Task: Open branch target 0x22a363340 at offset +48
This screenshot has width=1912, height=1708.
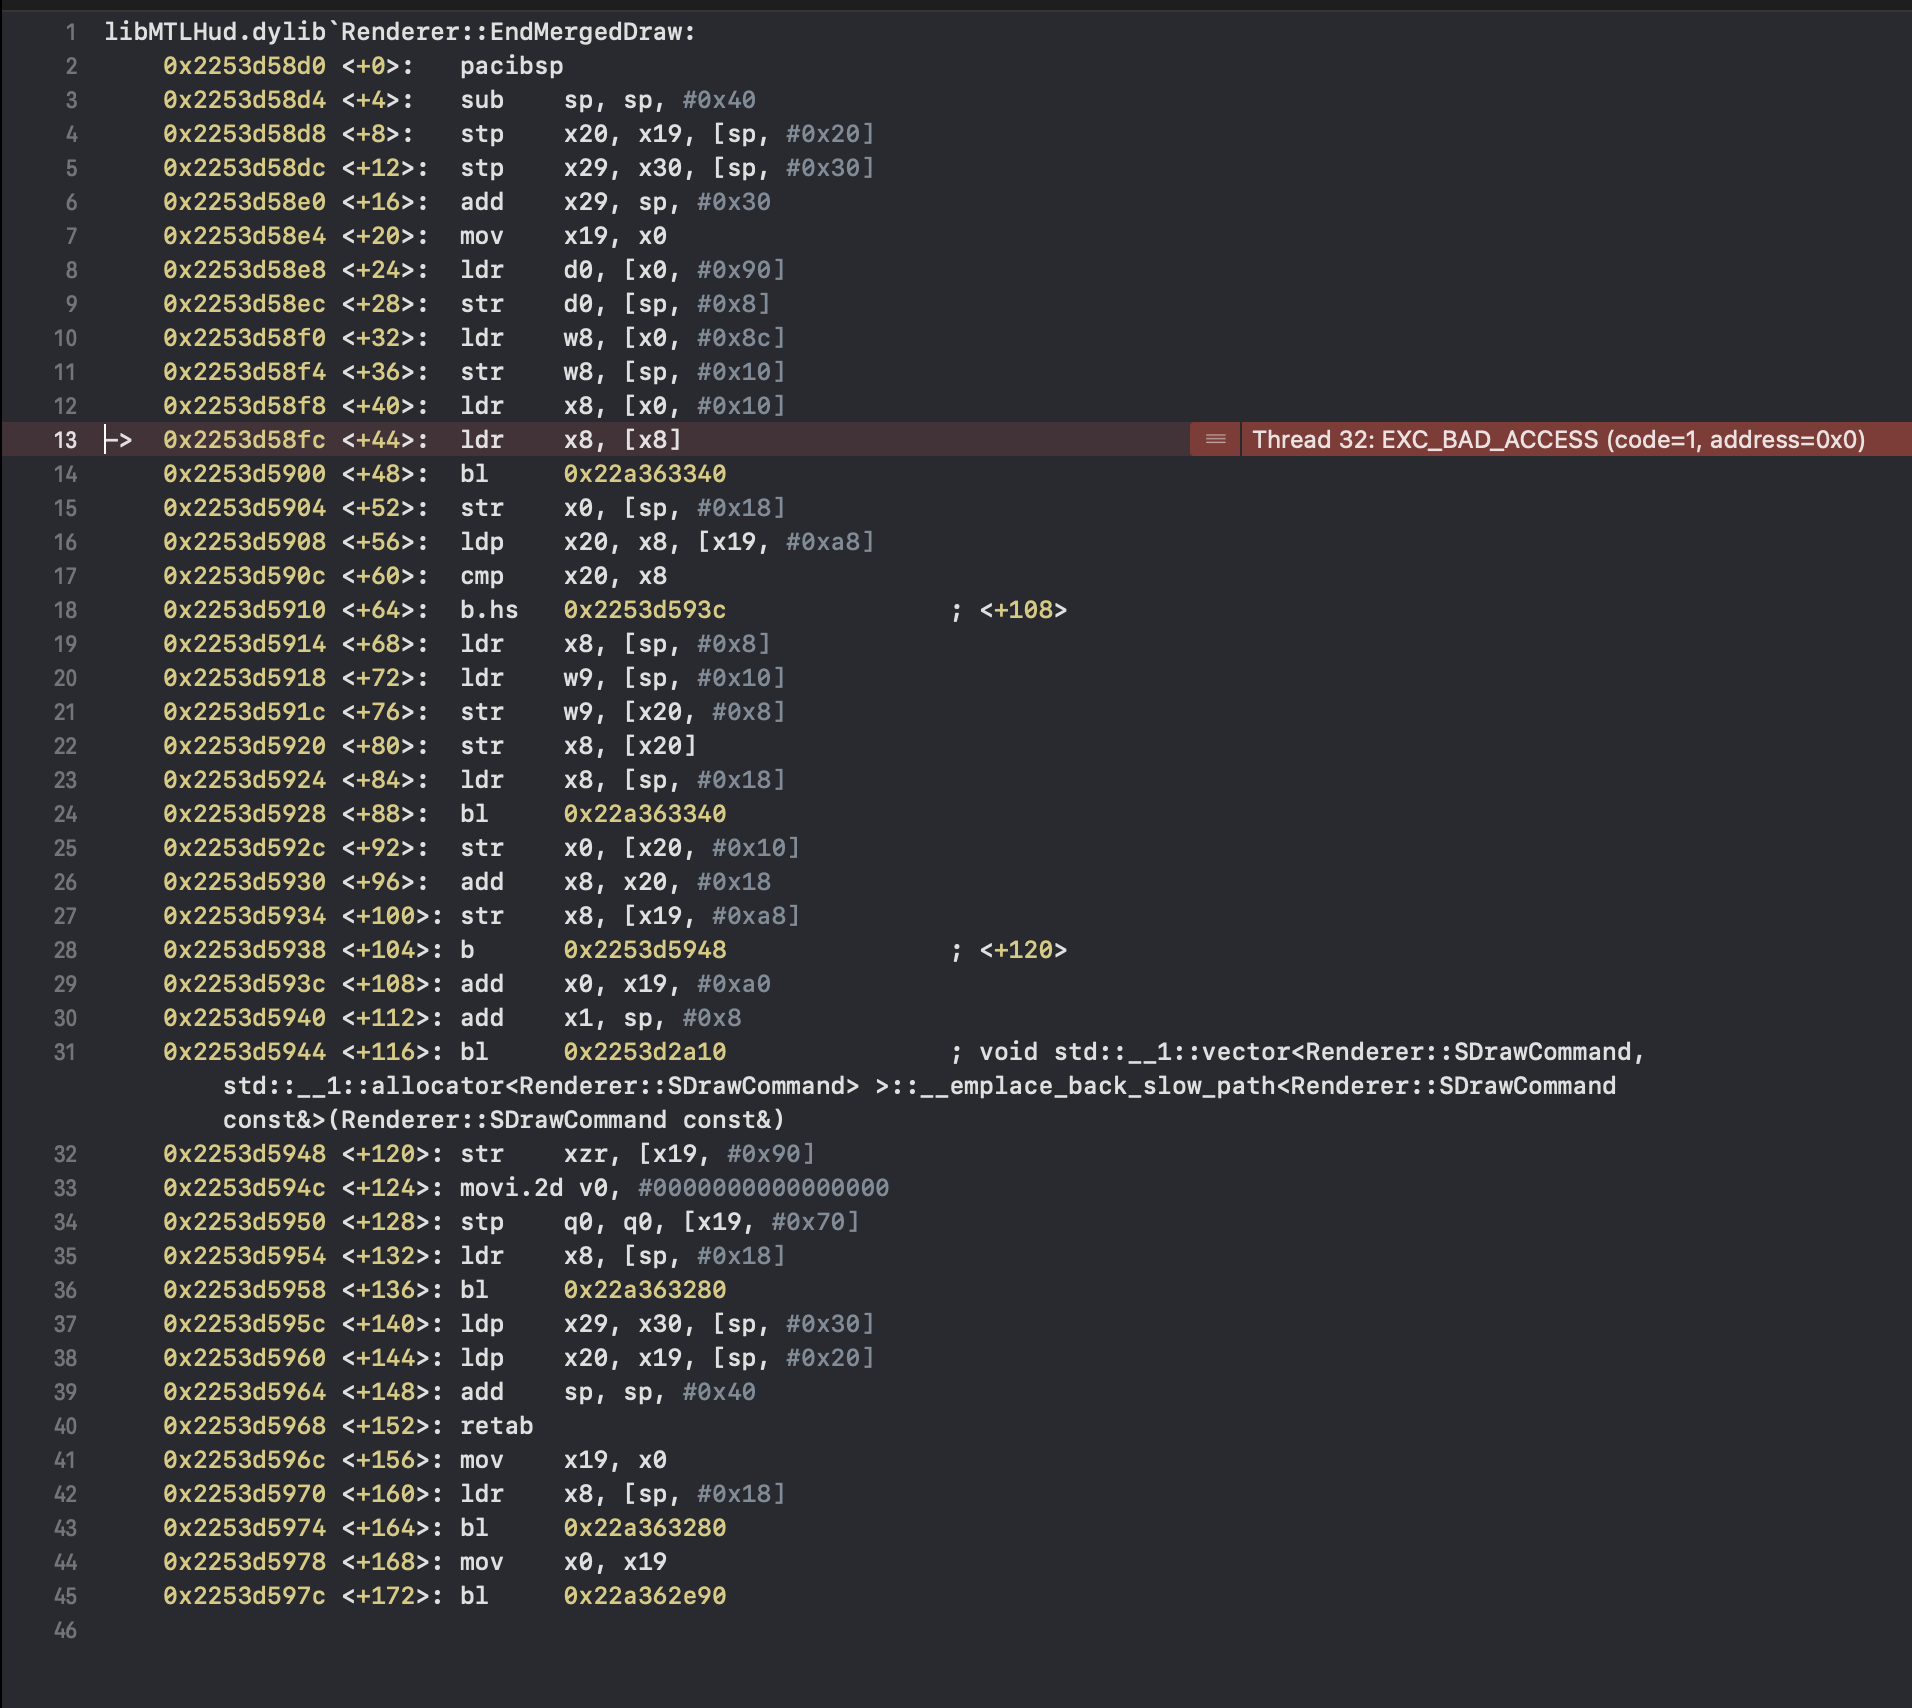Action: click(645, 473)
